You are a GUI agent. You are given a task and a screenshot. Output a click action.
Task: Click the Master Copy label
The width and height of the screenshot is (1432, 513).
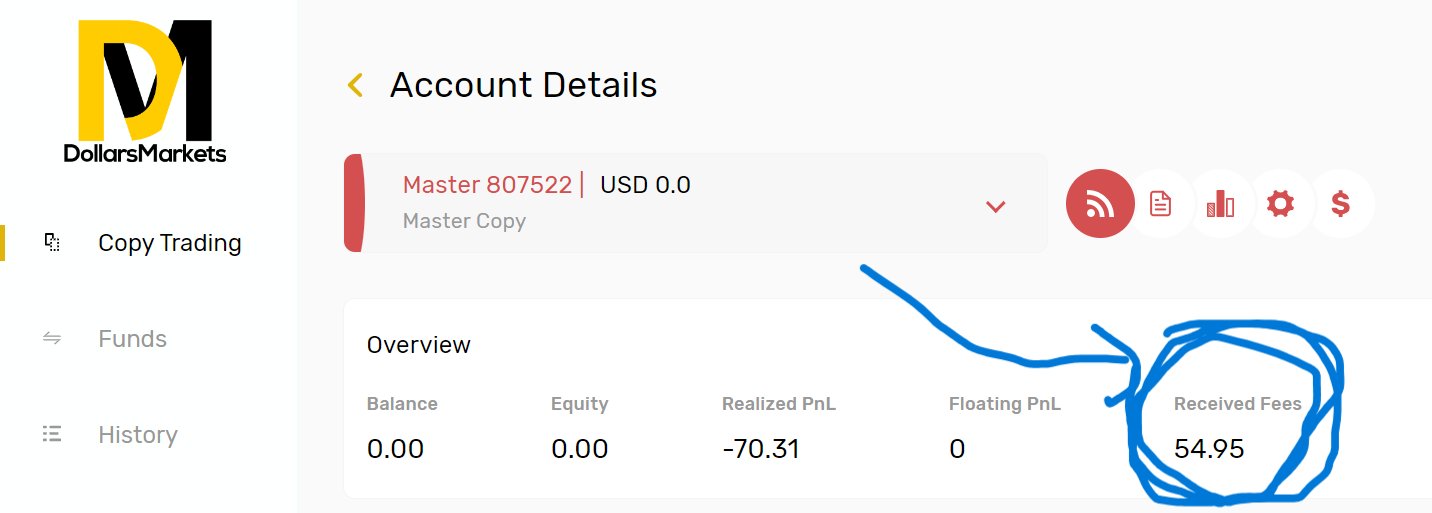coord(464,221)
